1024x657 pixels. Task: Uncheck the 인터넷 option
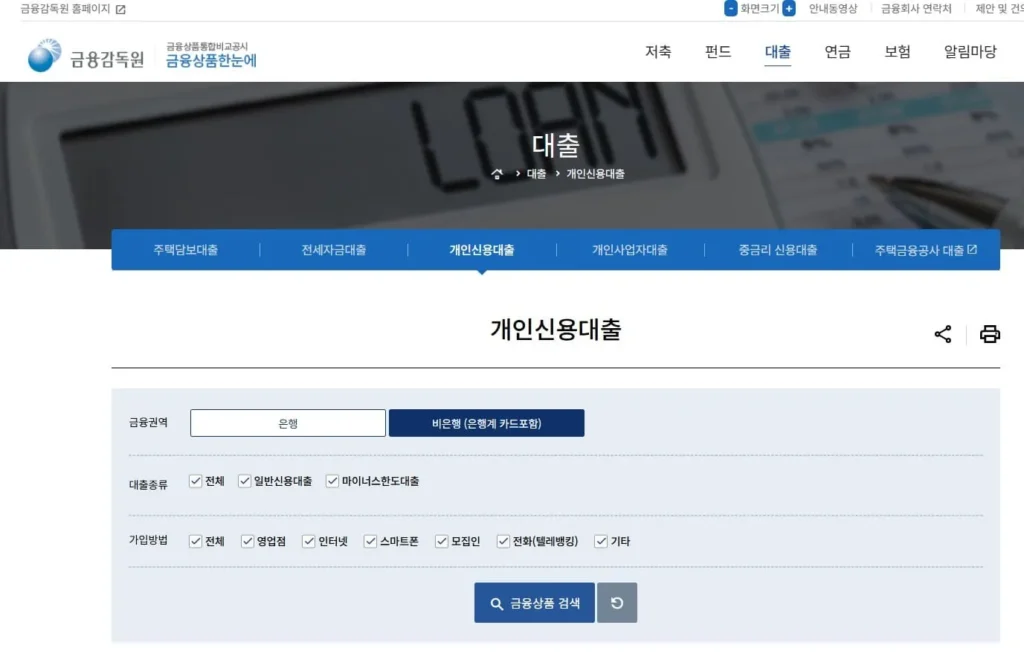point(309,541)
